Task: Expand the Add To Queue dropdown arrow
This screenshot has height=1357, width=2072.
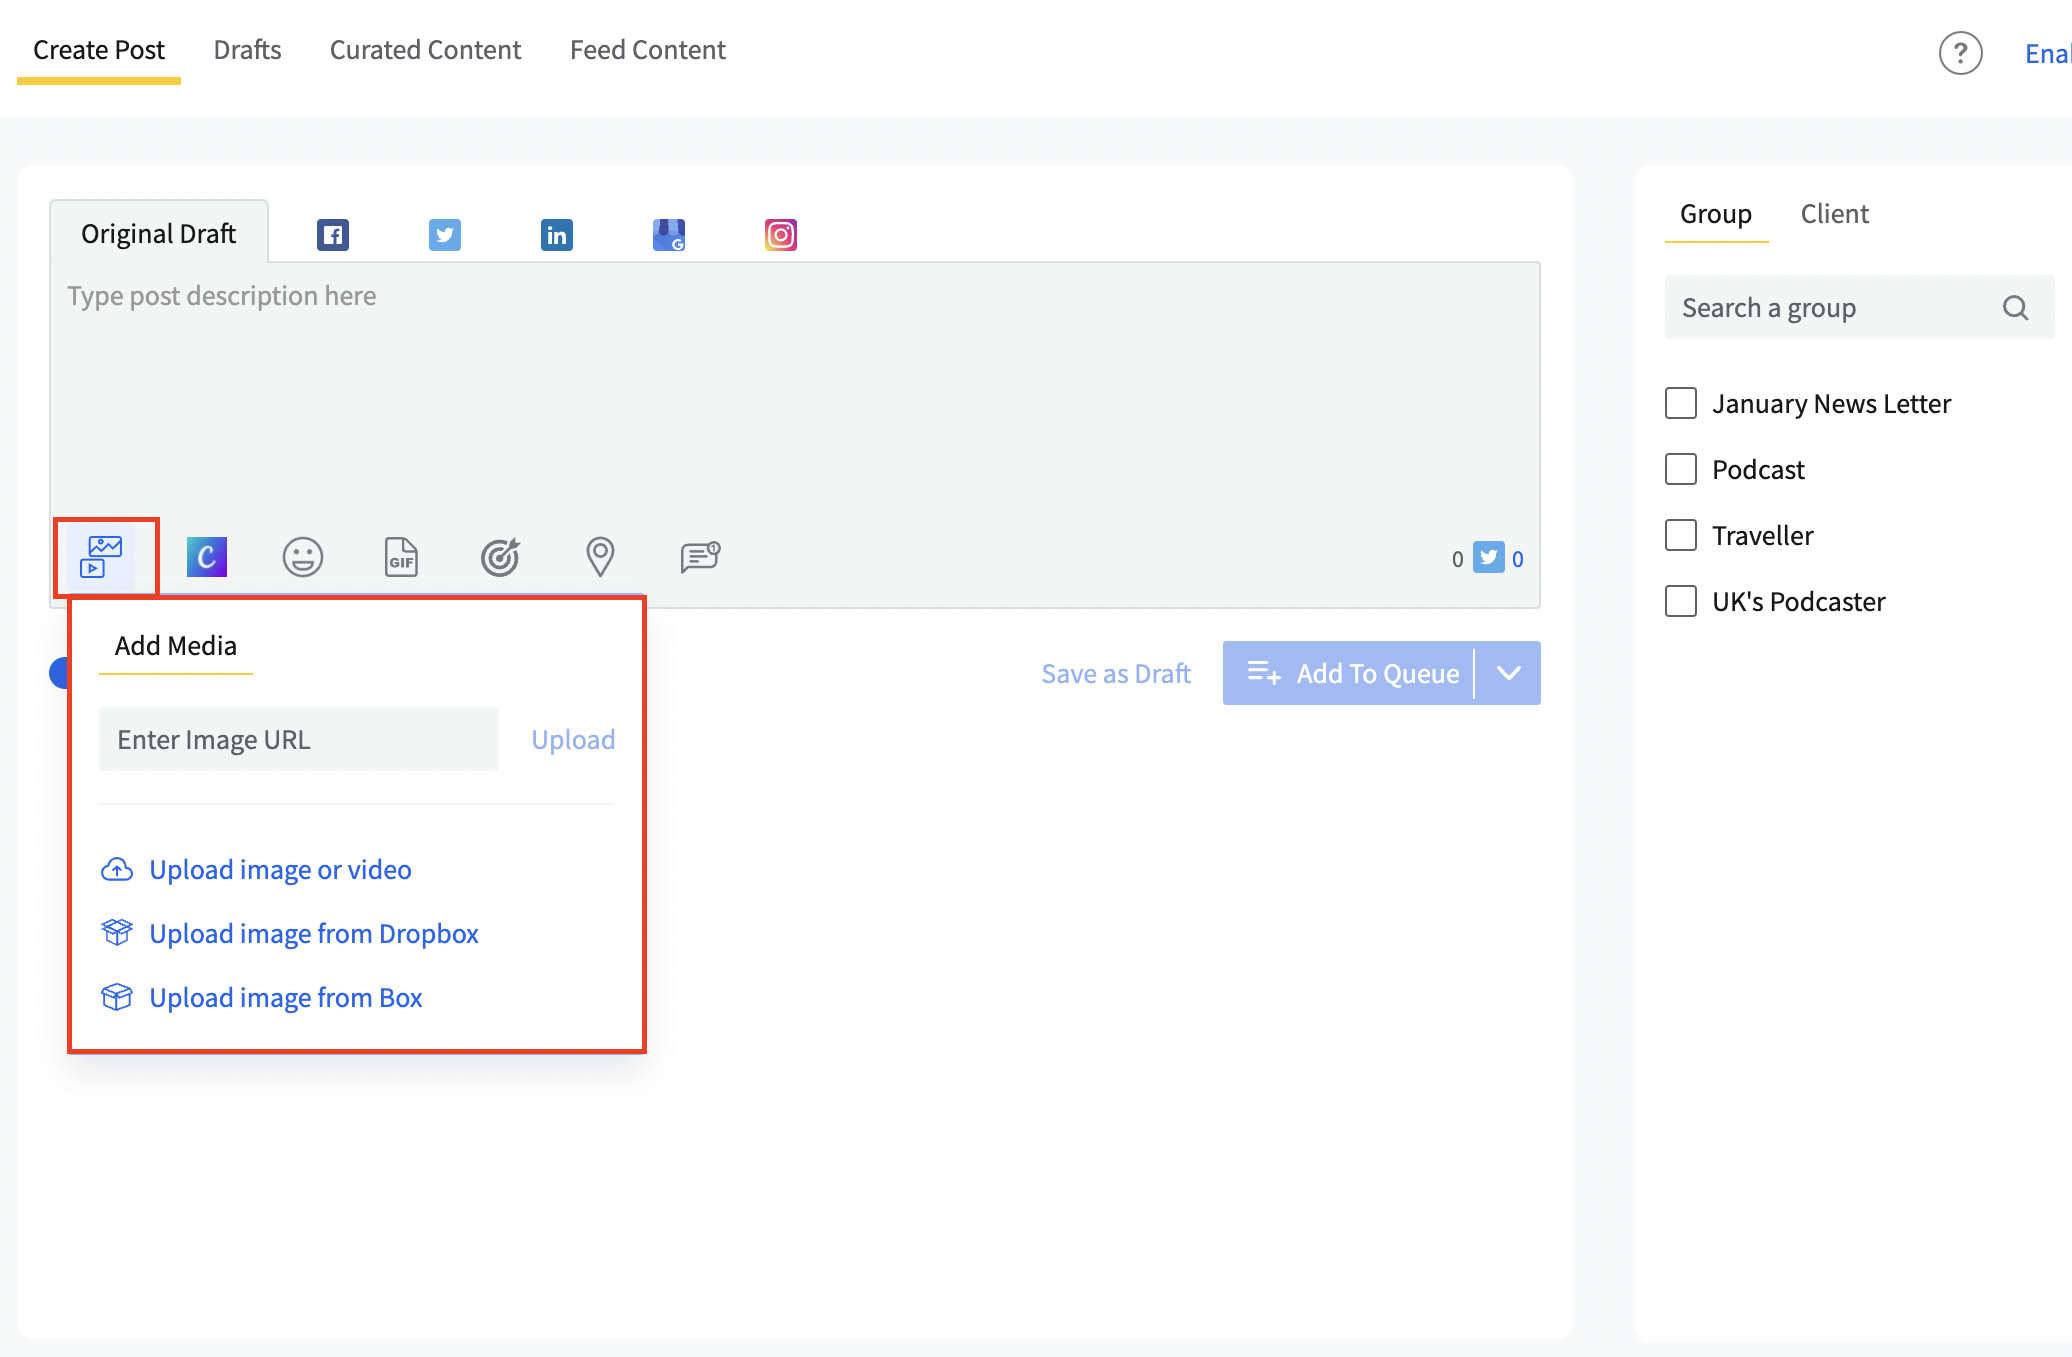Action: [1508, 673]
